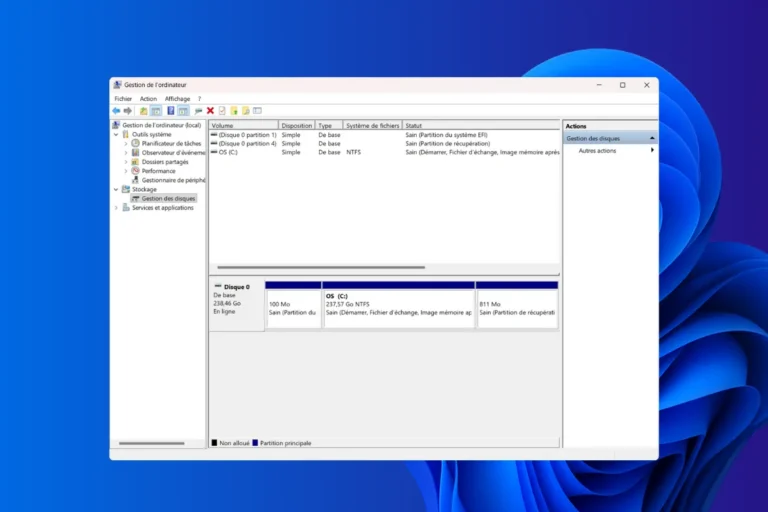Click the Properties checkmark sheet icon
768x512 pixels.
[x=222, y=111]
